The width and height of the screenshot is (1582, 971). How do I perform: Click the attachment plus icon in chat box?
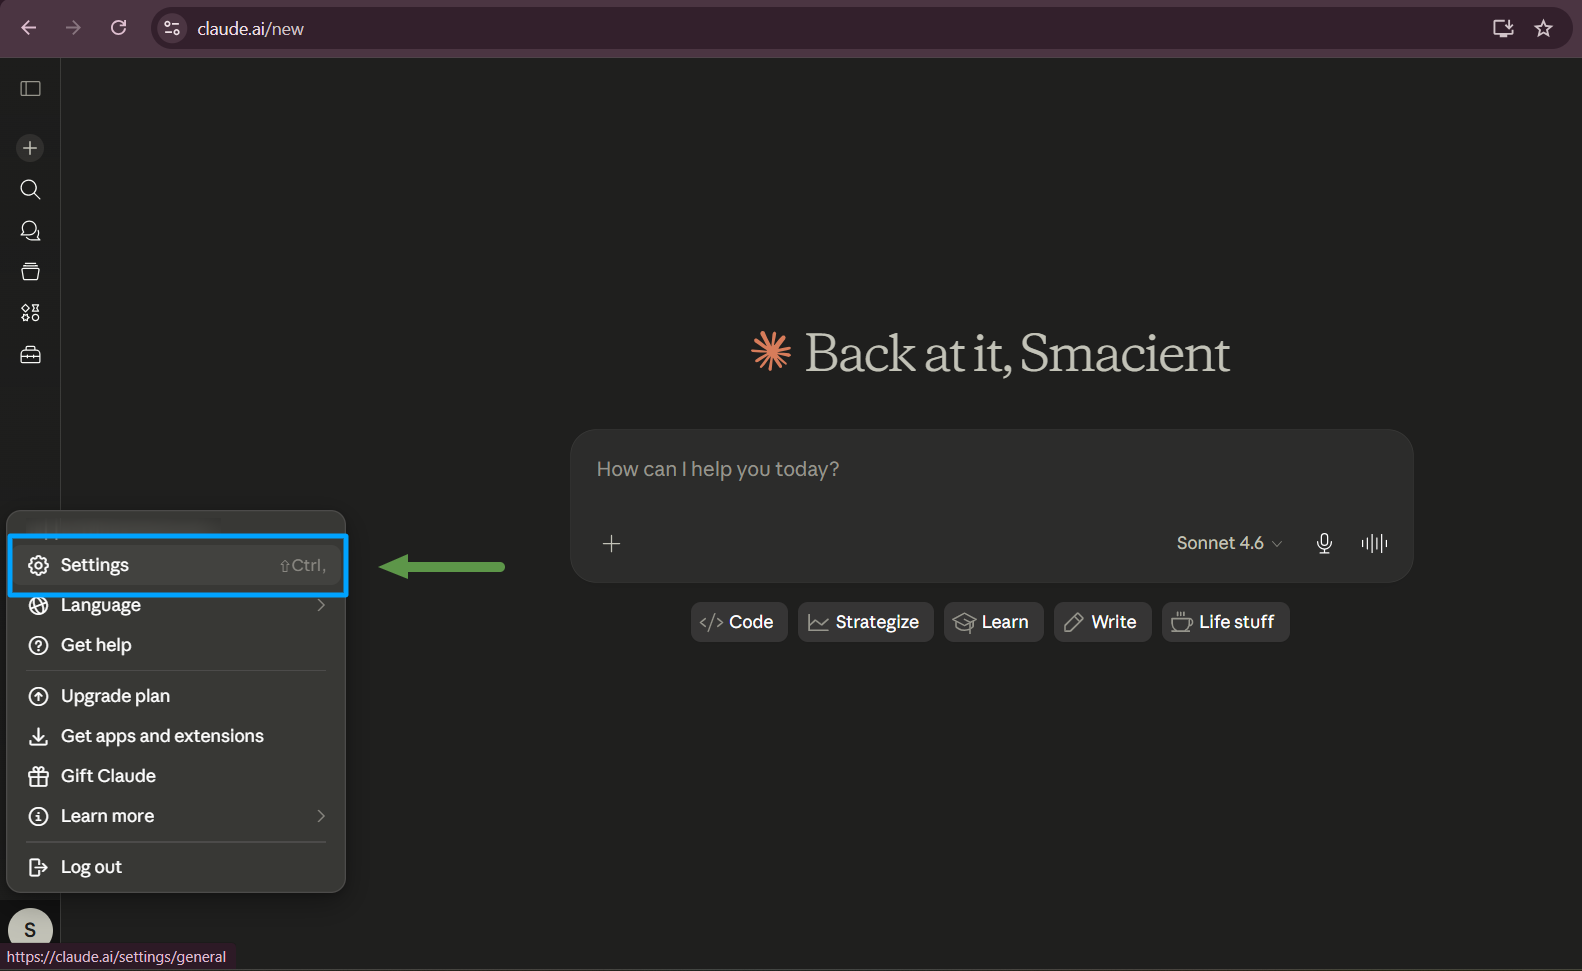click(612, 543)
